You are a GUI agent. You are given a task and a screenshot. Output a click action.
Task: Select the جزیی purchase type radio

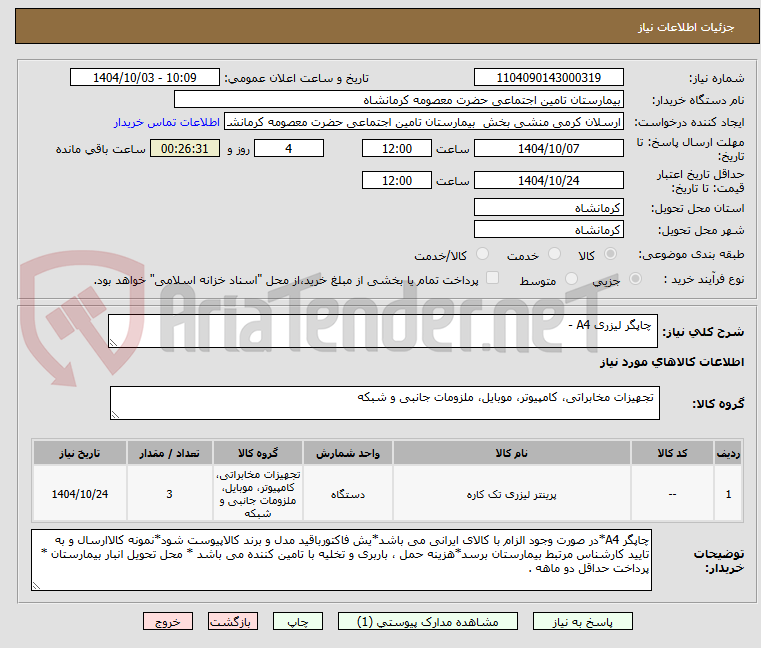(x=635, y=279)
